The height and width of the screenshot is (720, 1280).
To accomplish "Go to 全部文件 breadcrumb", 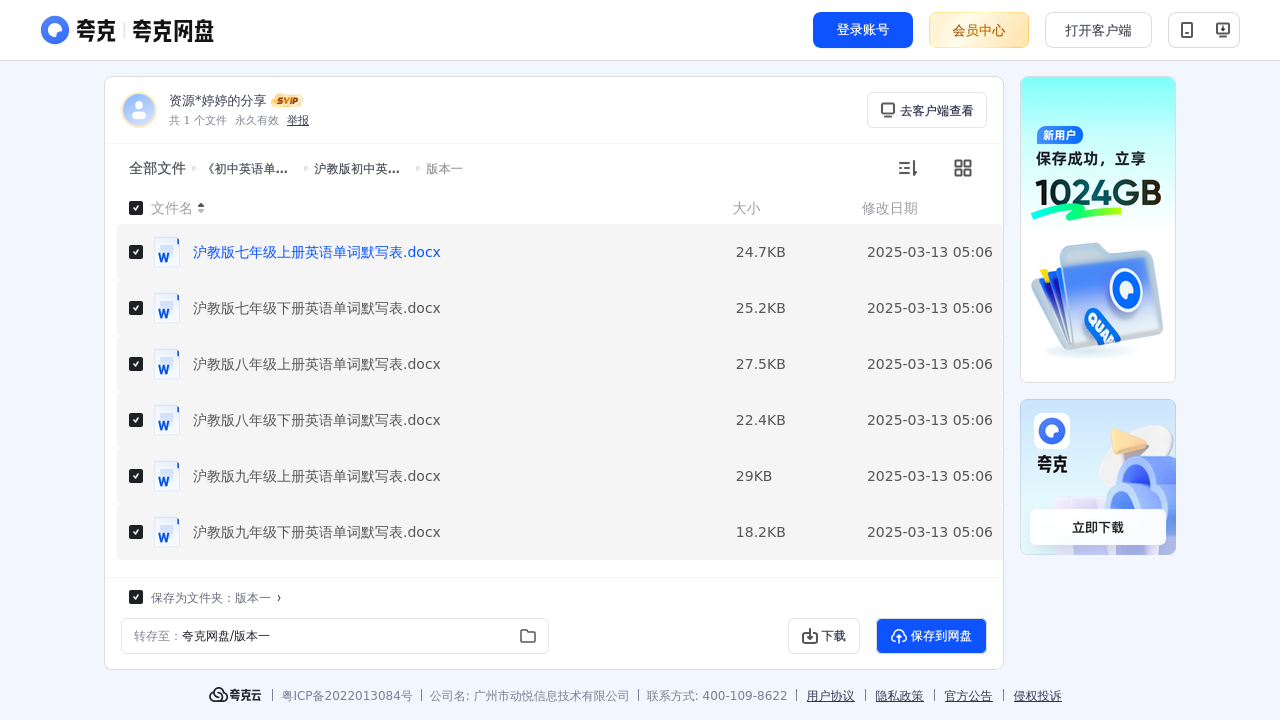I will click(157, 168).
